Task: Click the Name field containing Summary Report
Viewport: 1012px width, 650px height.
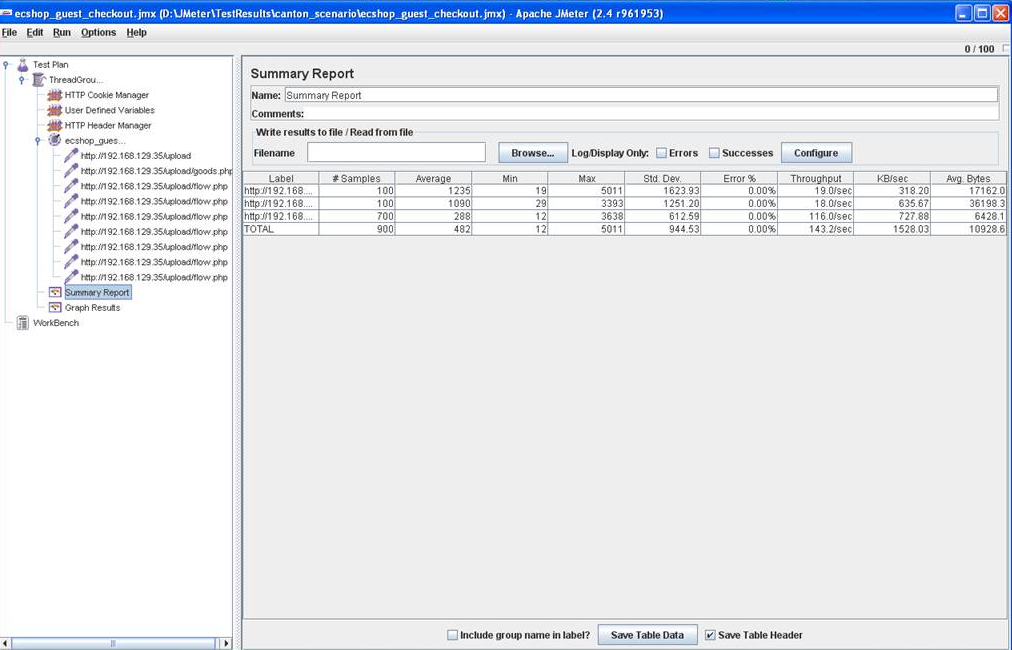Action: click(x=641, y=96)
